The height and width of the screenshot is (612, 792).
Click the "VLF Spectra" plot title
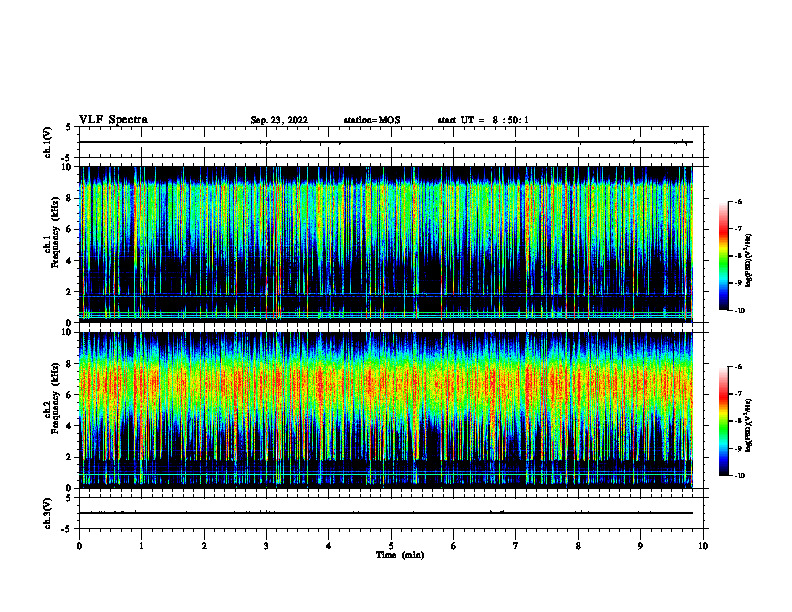coord(113,120)
